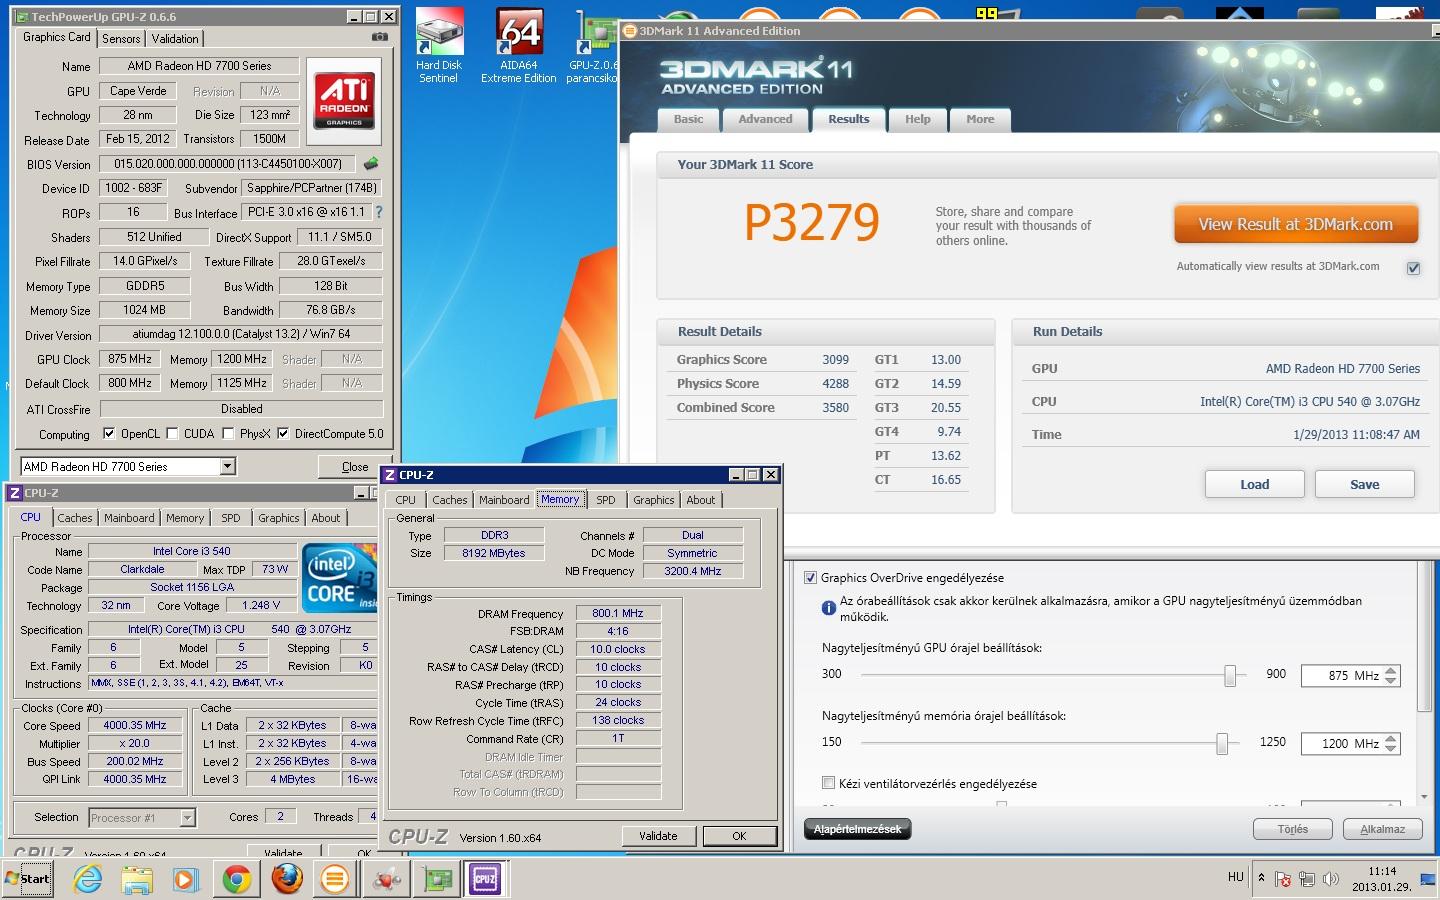Switch to the GPU-Z taskbar icon

coord(436,879)
